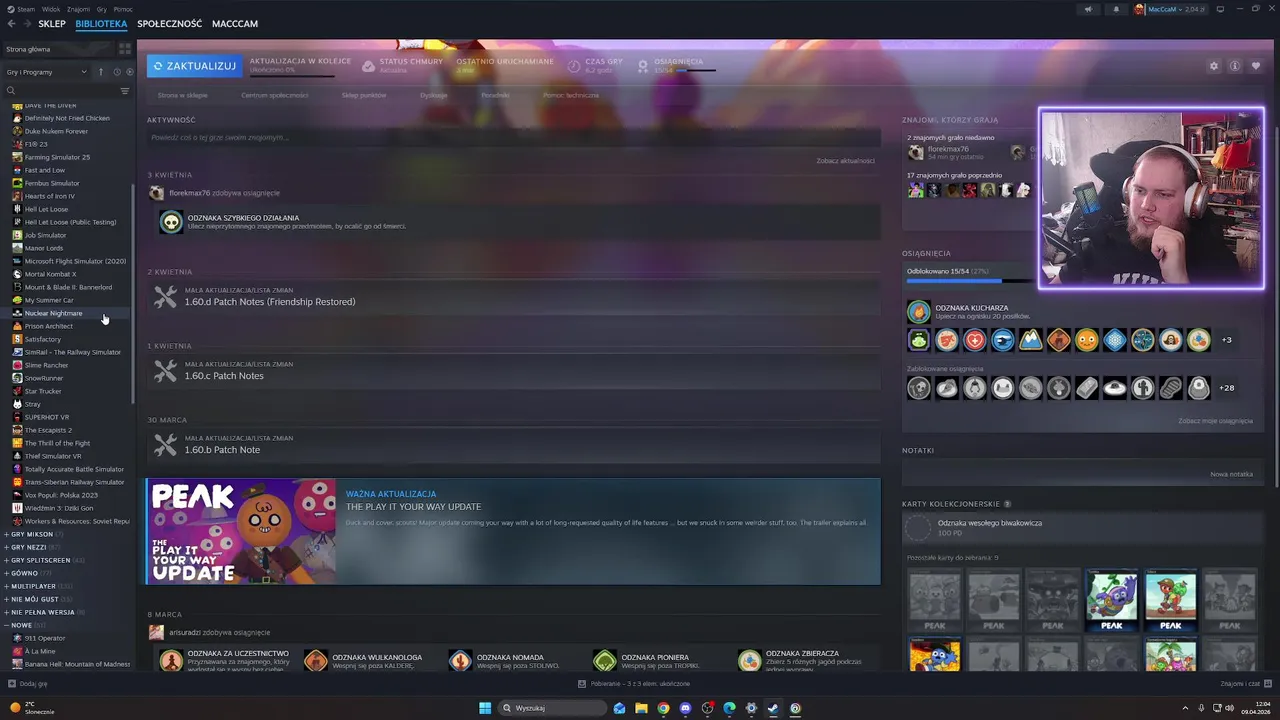
Task: Click the activity status input field
Action: pos(514,138)
